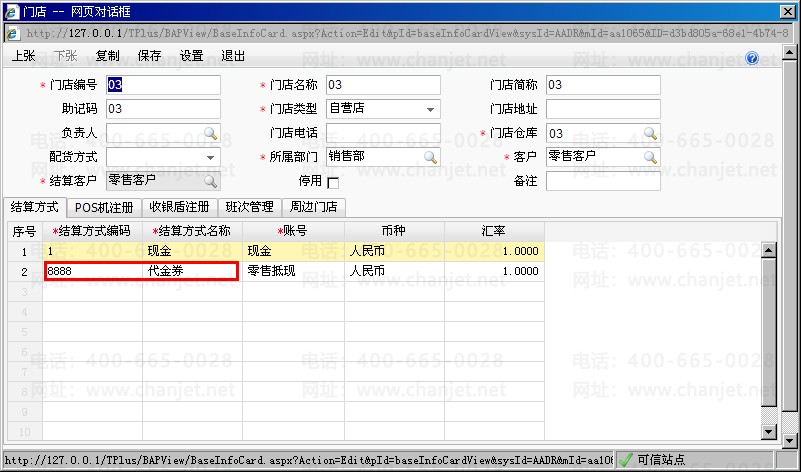Focus the 门店电话 input field

pyautogui.click(x=383, y=133)
